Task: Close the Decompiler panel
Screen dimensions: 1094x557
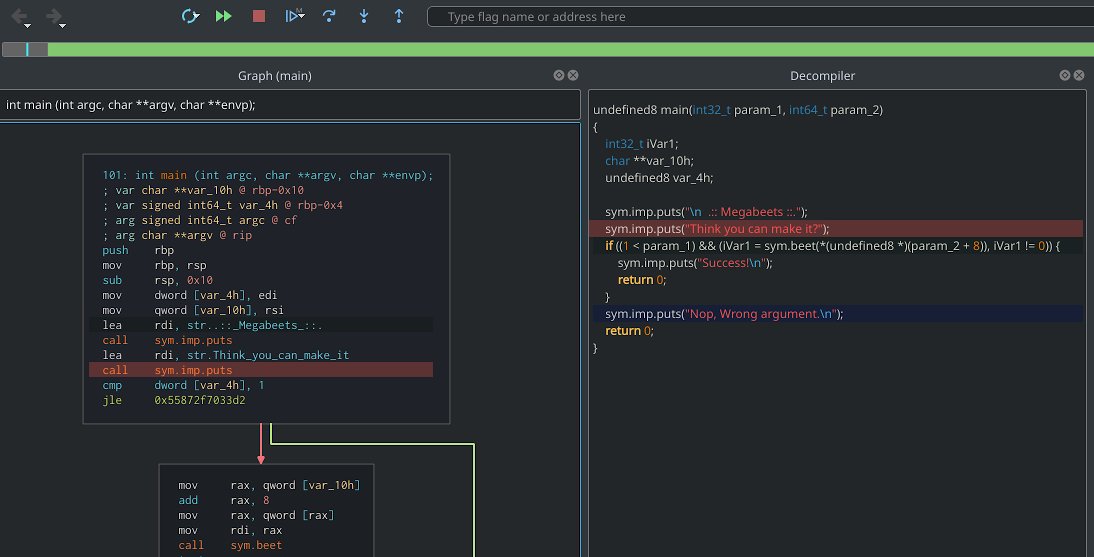Action: (1079, 75)
